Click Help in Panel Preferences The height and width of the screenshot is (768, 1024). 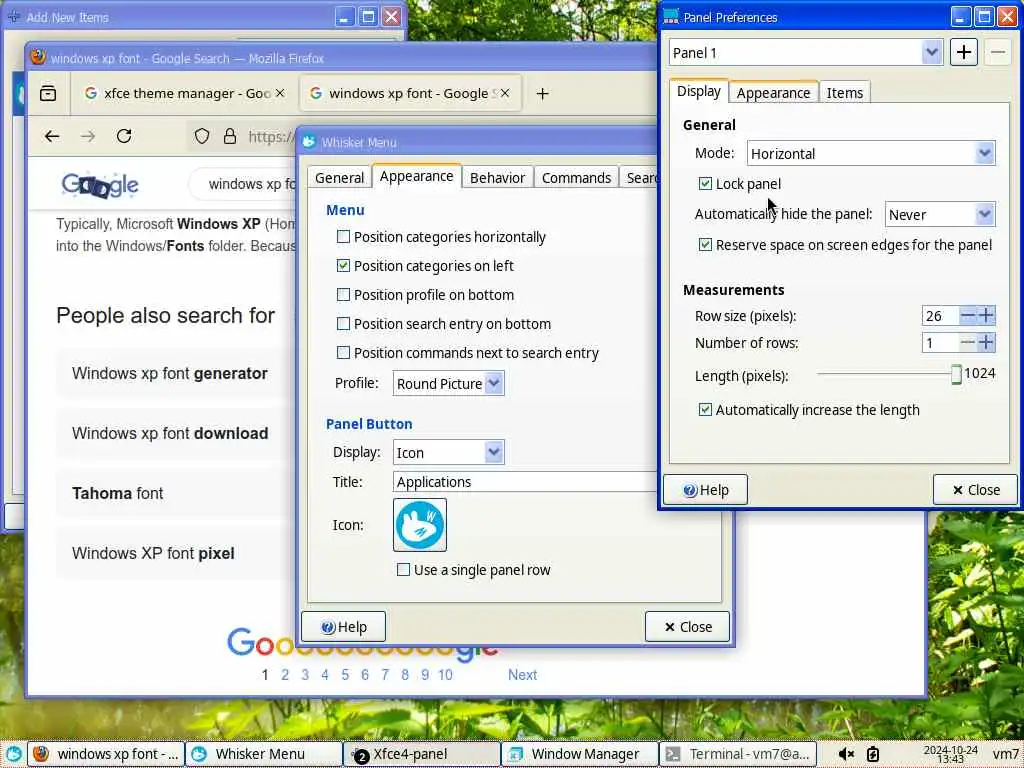tap(705, 490)
